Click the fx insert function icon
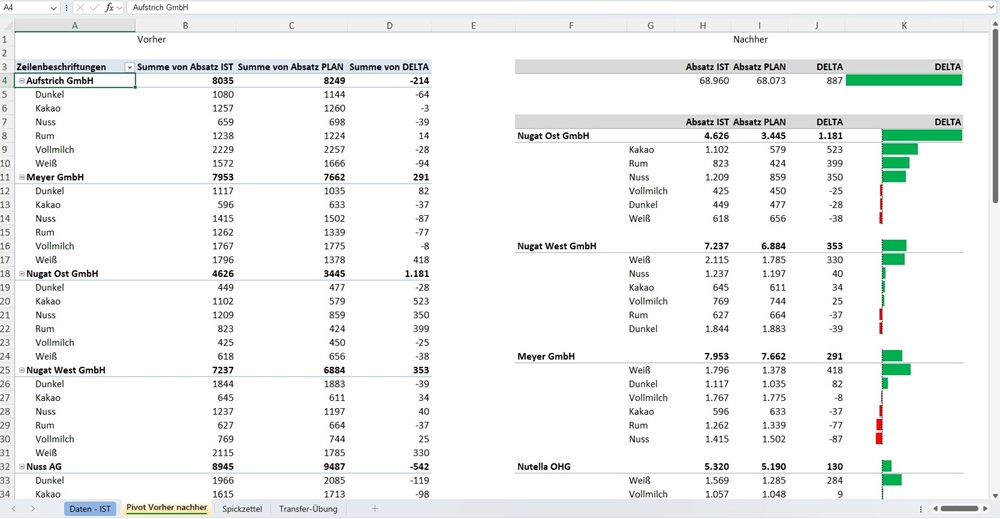 (109, 8)
